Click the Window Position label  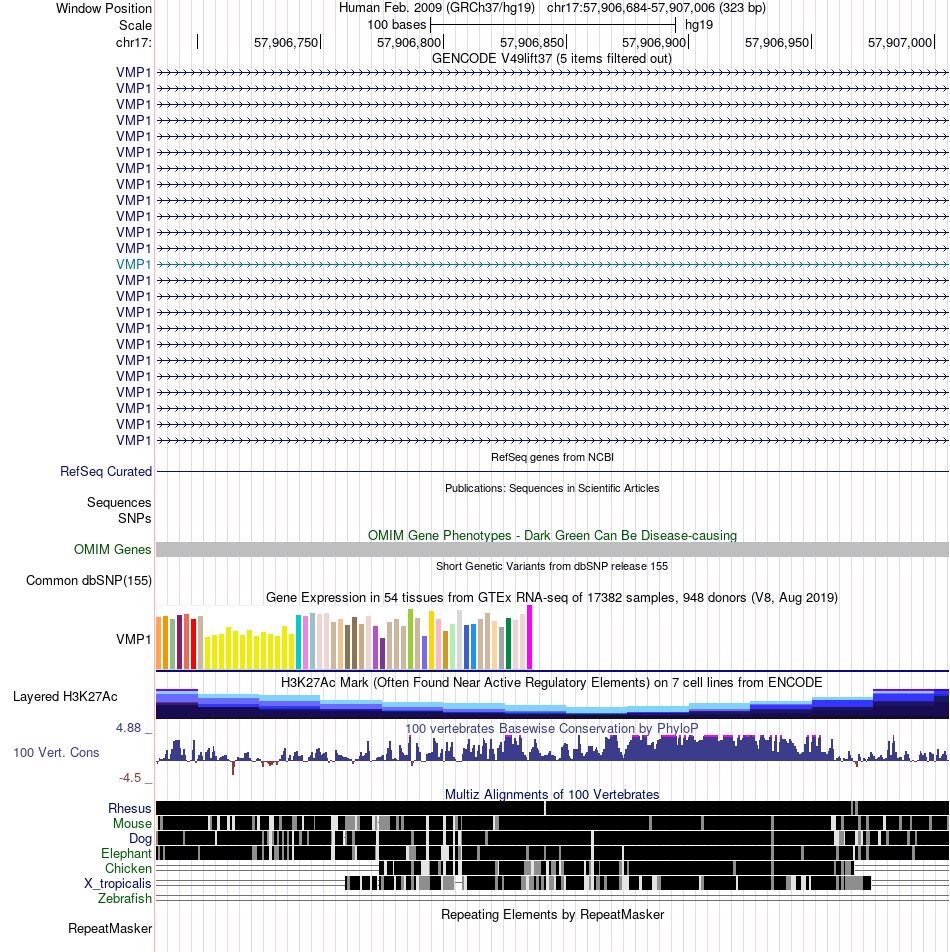pyautogui.click(x=104, y=8)
